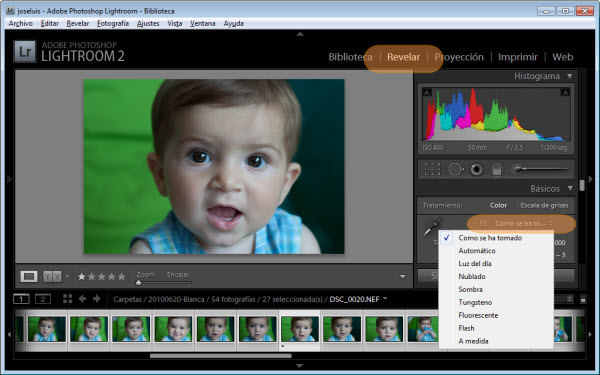This screenshot has width=600, height=375.
Task: Set rating to one star
Action: click(82, 276)
